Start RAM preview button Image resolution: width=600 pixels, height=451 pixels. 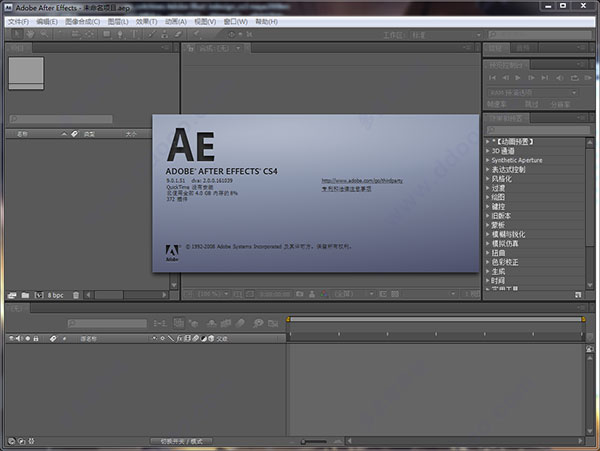tap(588, 78)
